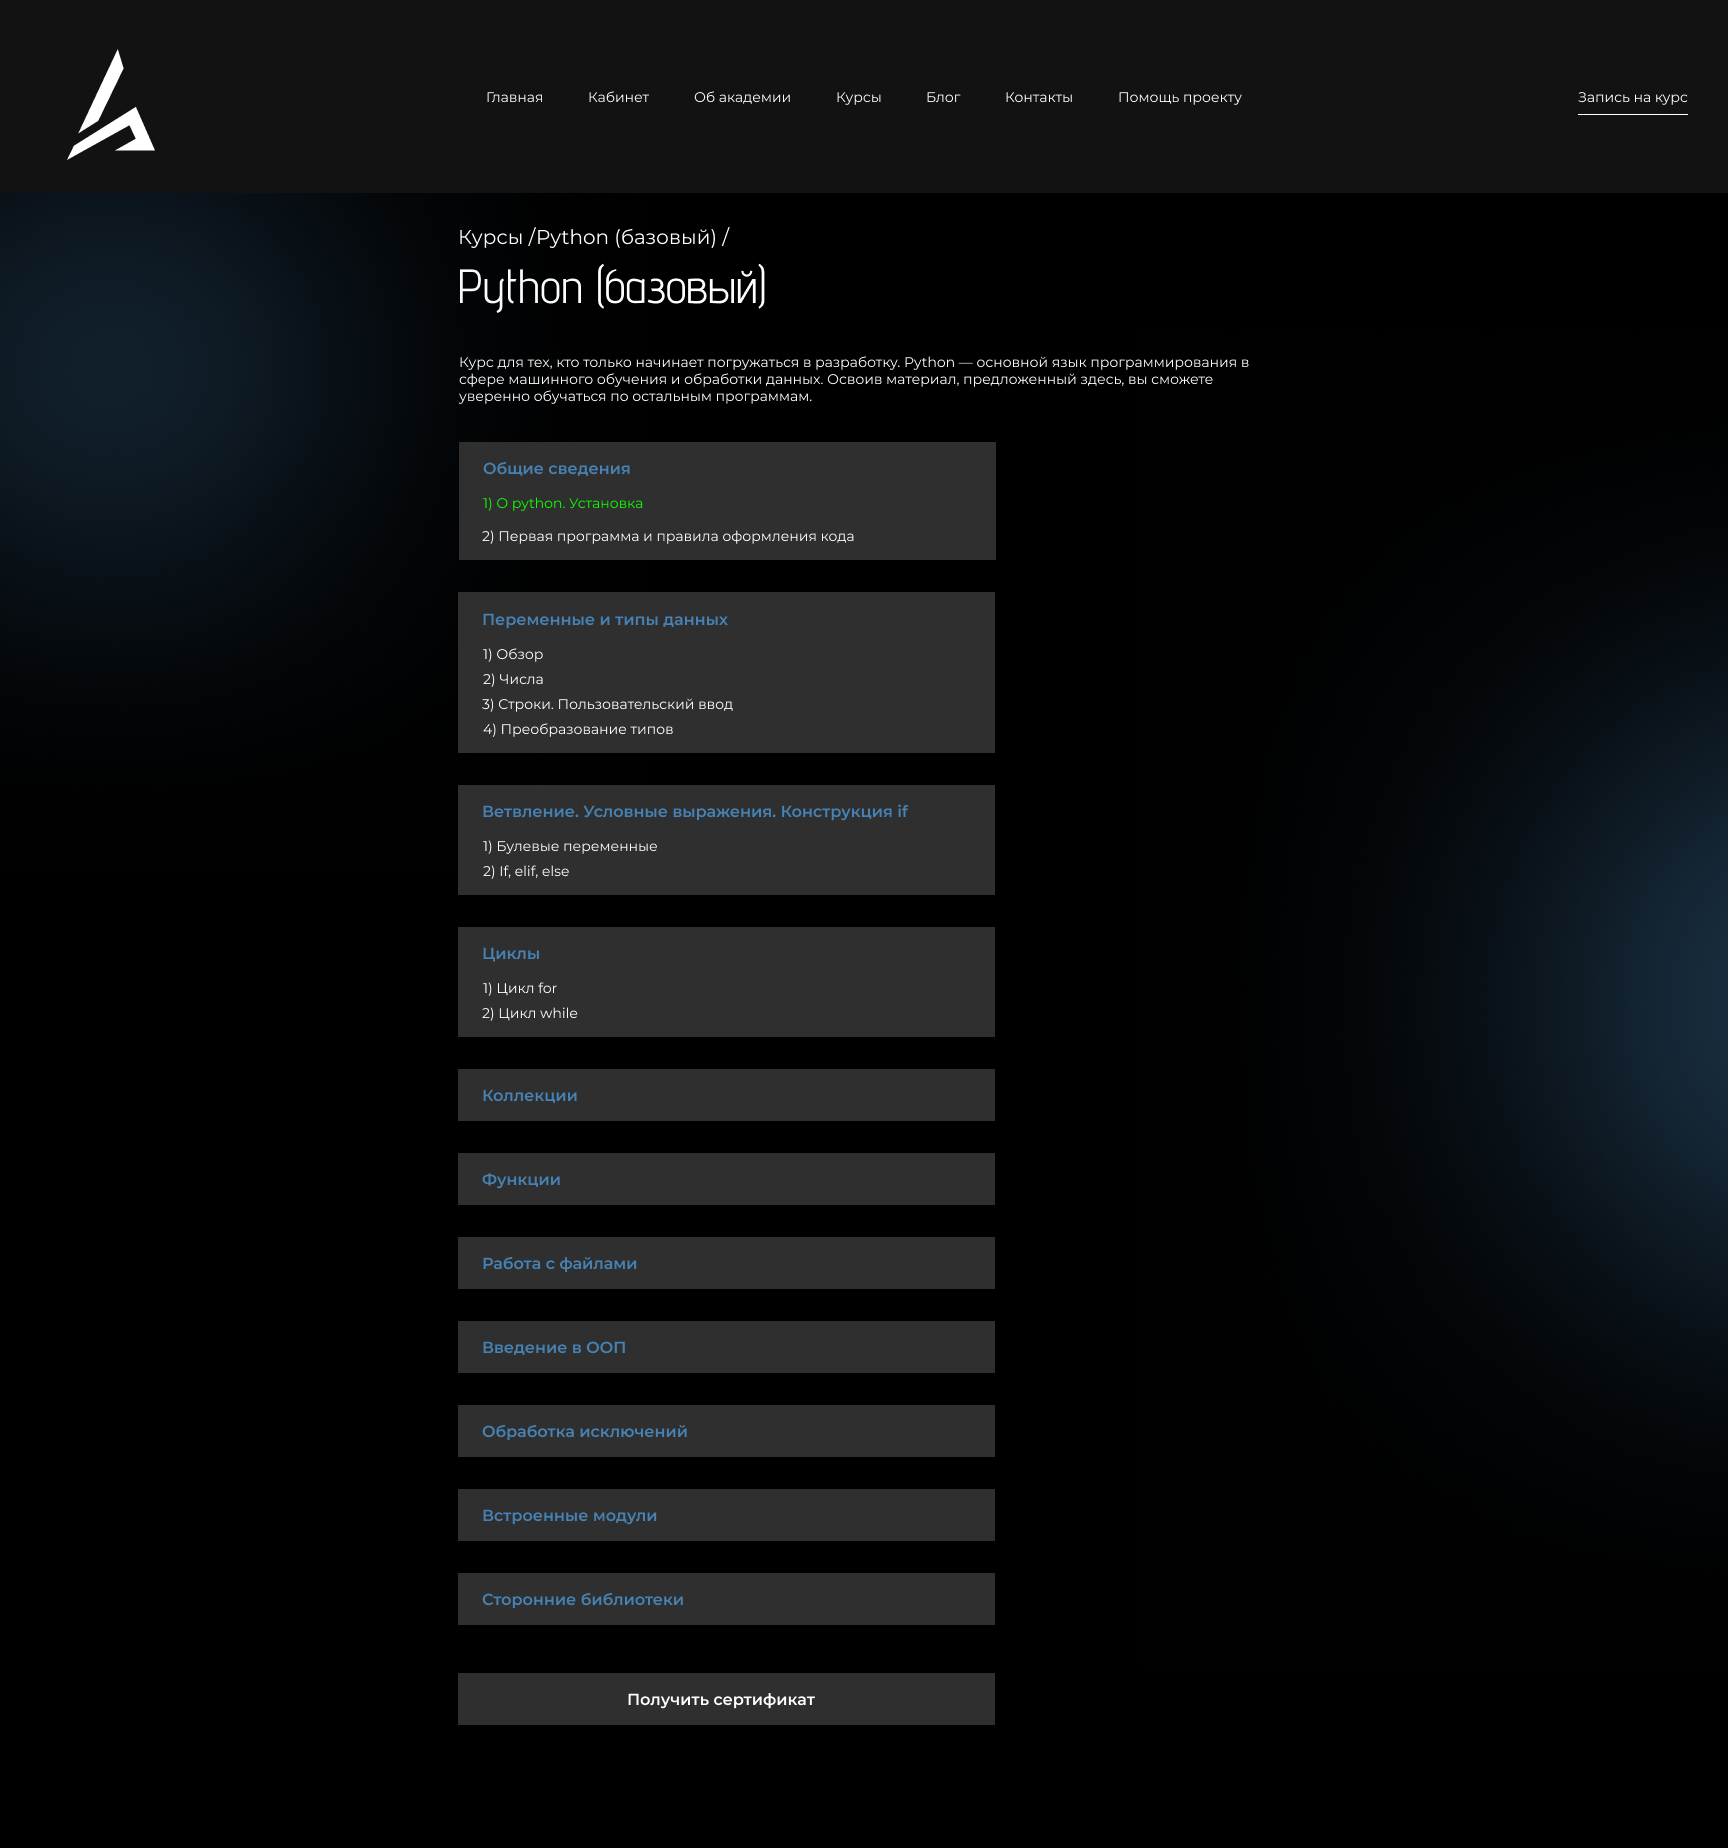Screen dimensions: 1728x1848
Task: Click the academy logo icon
Action: pos(111,105)
